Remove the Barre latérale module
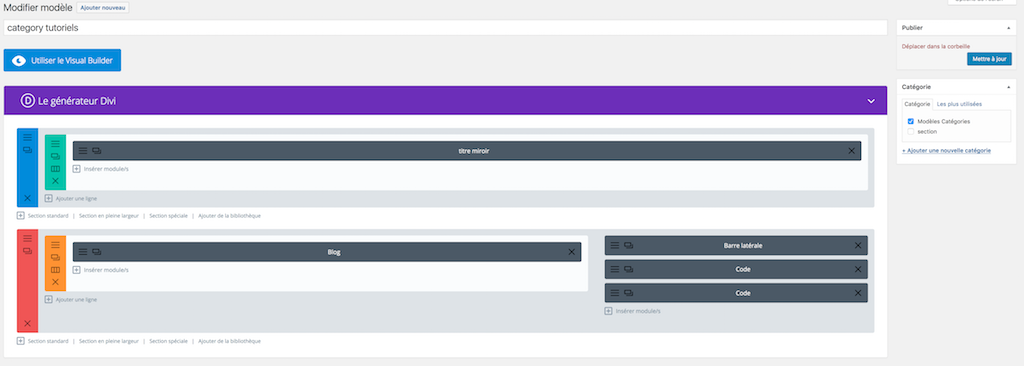 click(858, 246)
